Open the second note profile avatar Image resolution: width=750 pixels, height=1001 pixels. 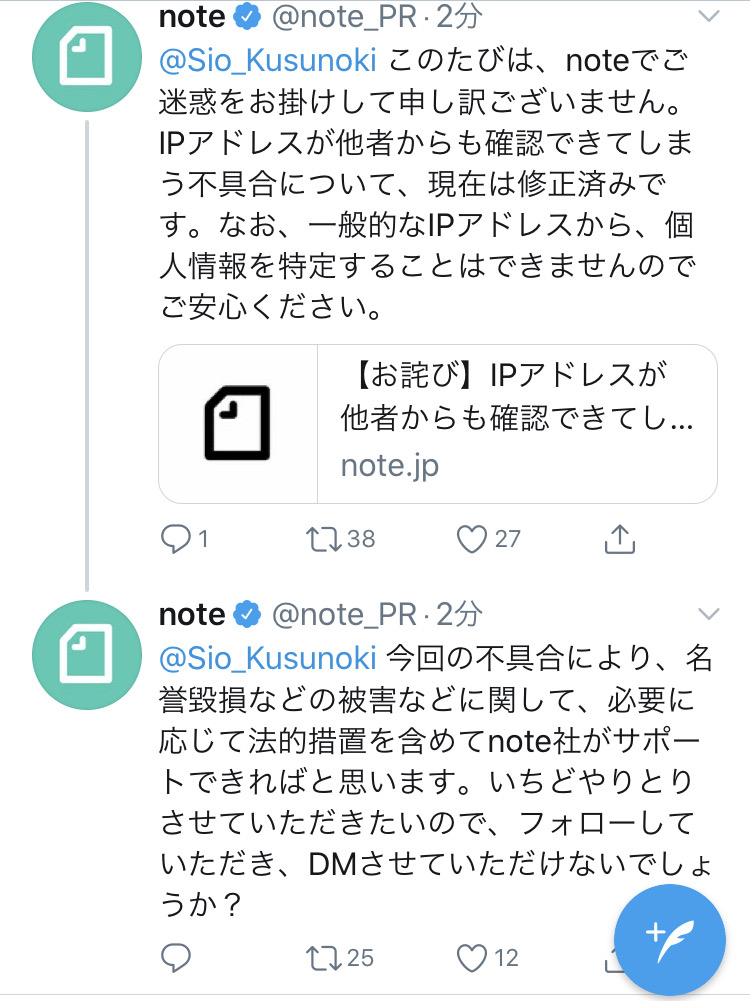coord(87,654)
